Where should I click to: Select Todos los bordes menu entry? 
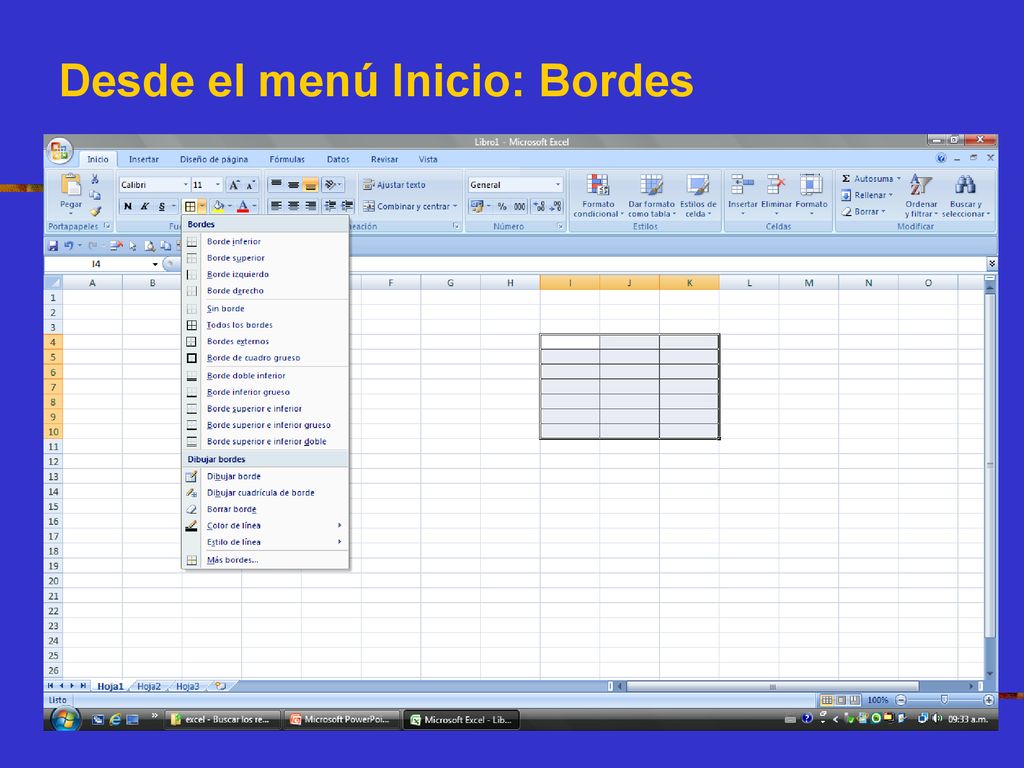click(x=264, y=325)
